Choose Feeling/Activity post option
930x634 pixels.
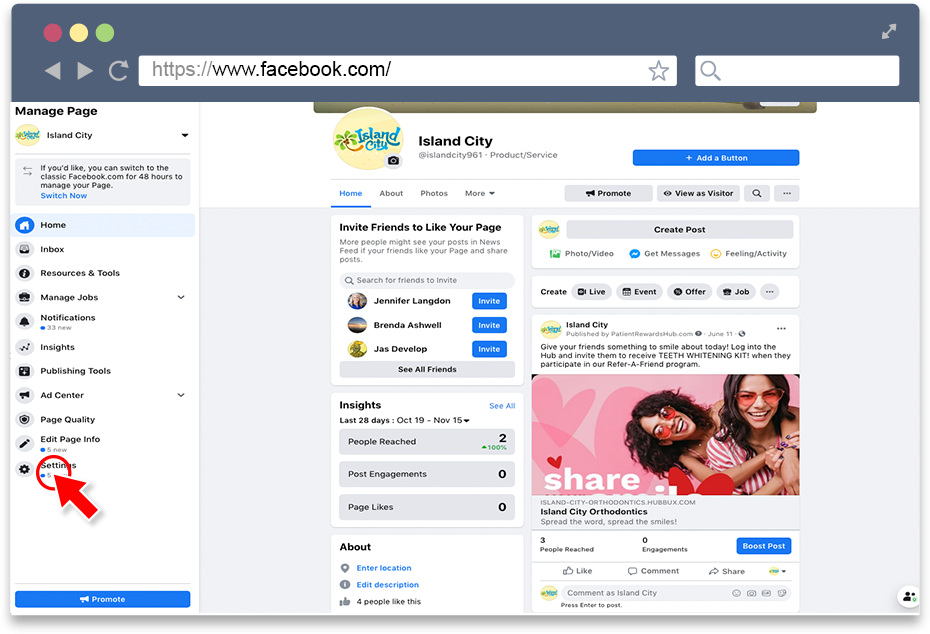tap(749, 254)
